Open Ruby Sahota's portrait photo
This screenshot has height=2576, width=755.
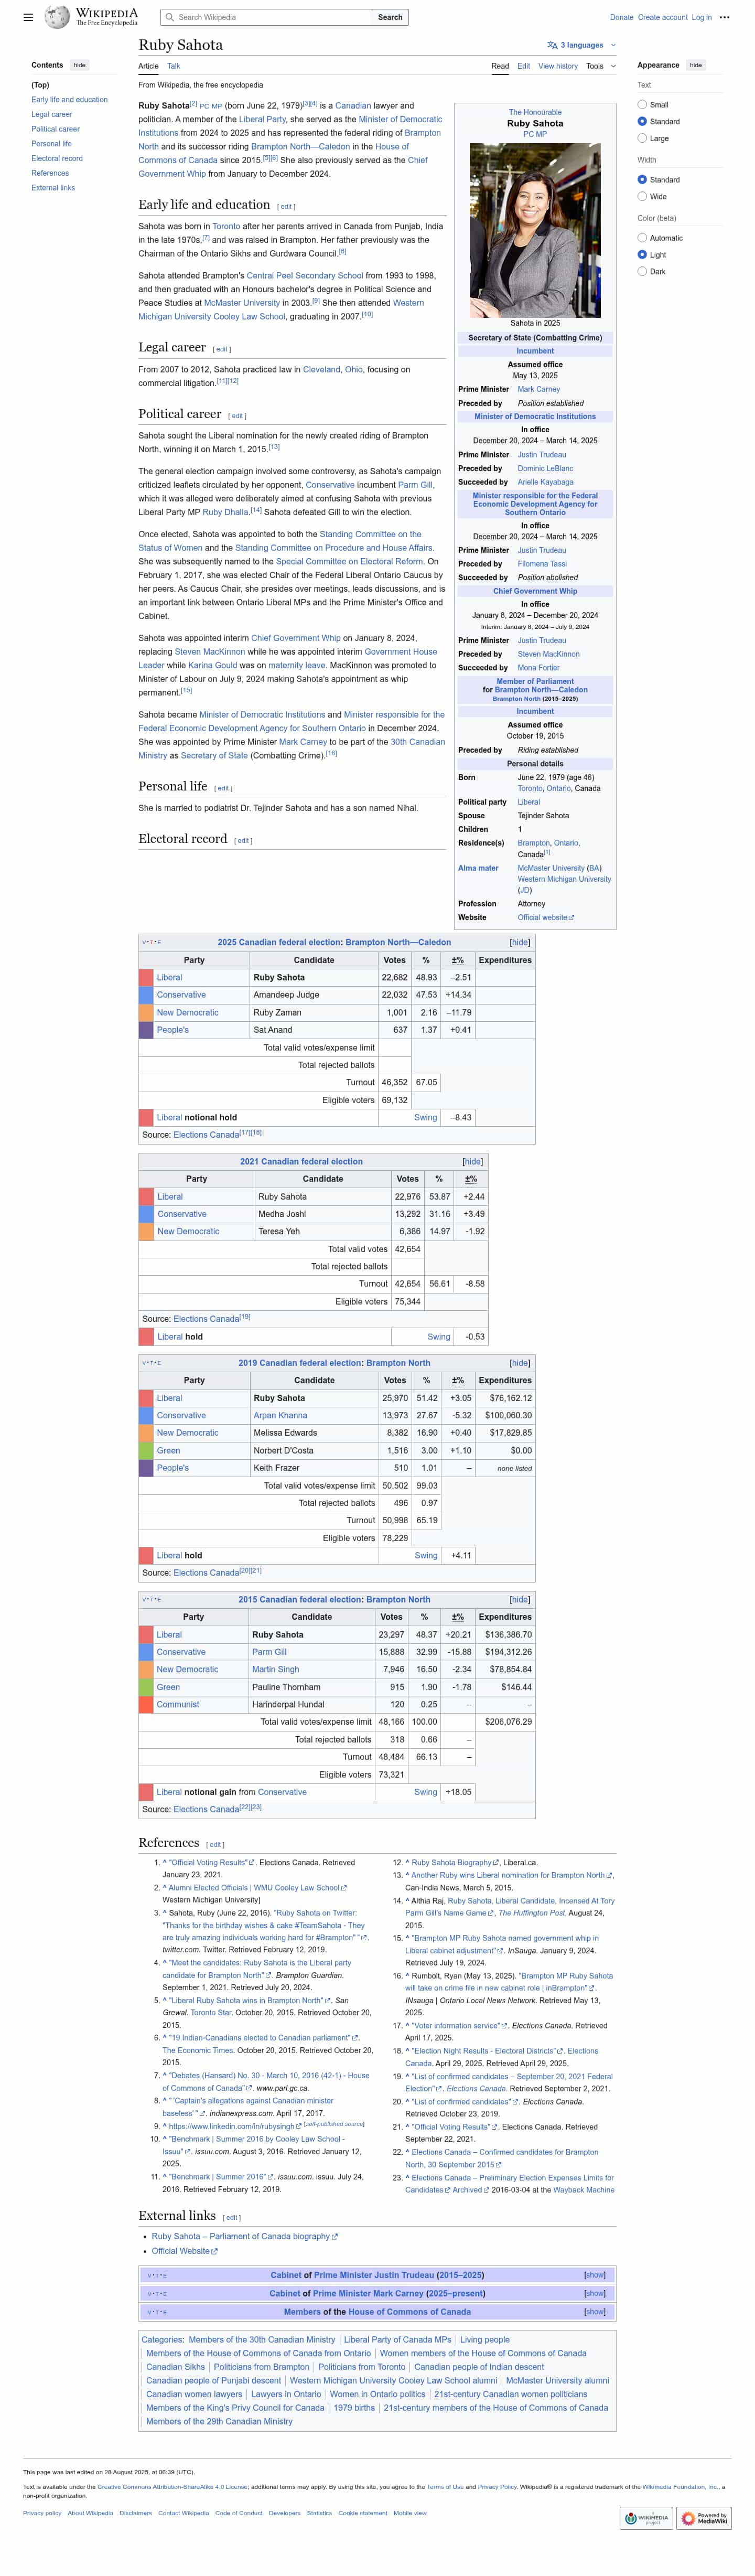(535, 230)
